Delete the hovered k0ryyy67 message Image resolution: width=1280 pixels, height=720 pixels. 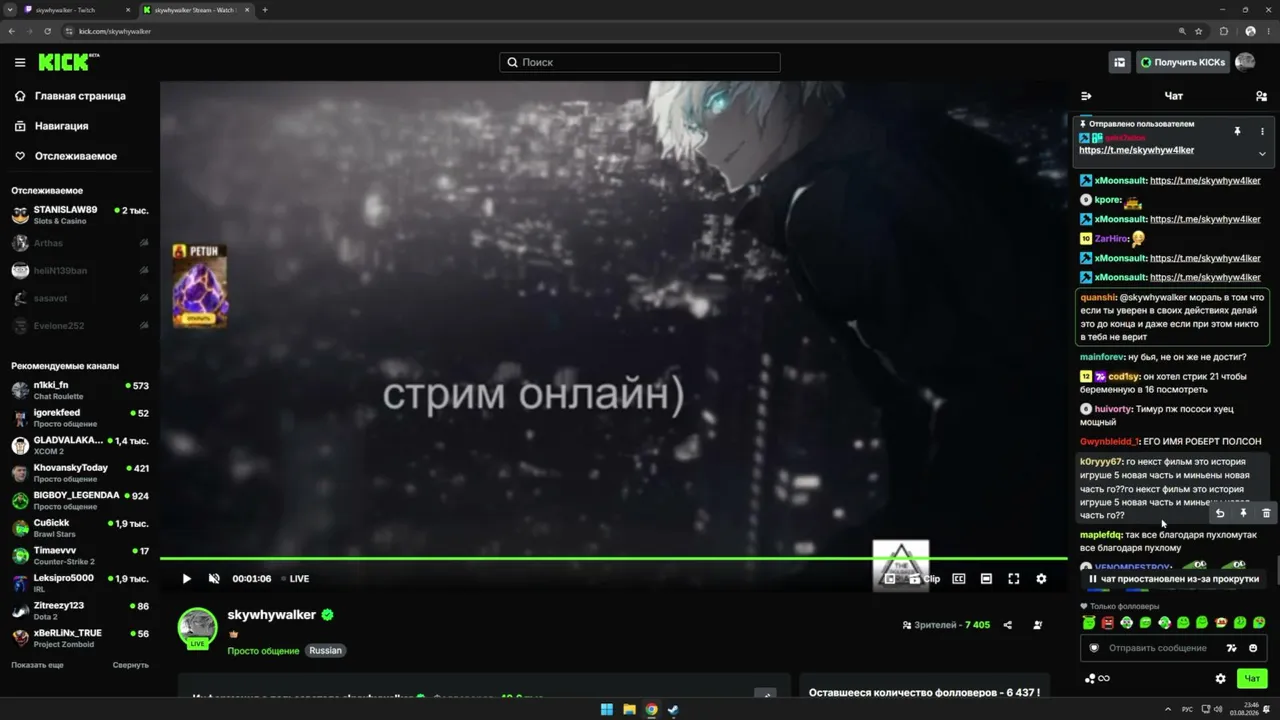(x=1266, y=513)
